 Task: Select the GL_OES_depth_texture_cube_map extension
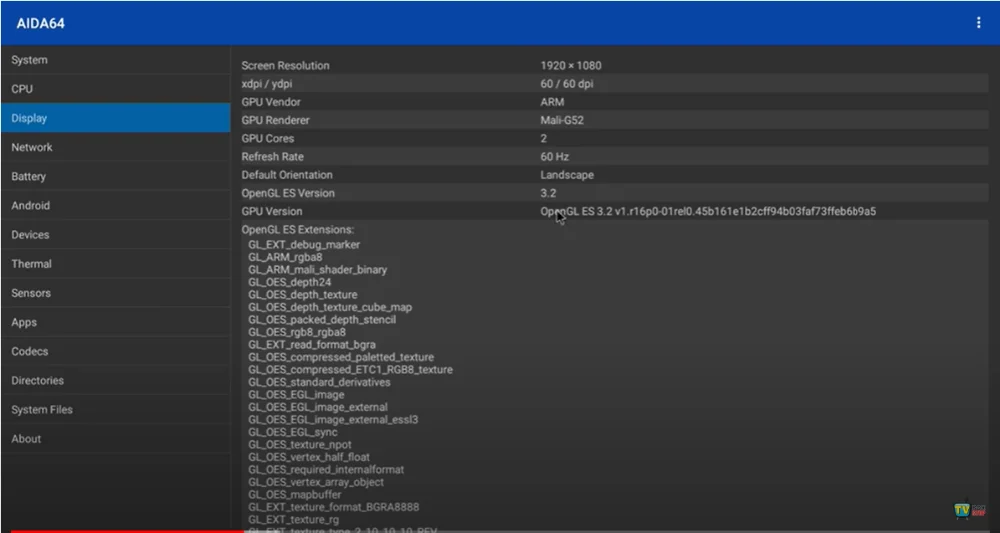(x=330, y=307)
